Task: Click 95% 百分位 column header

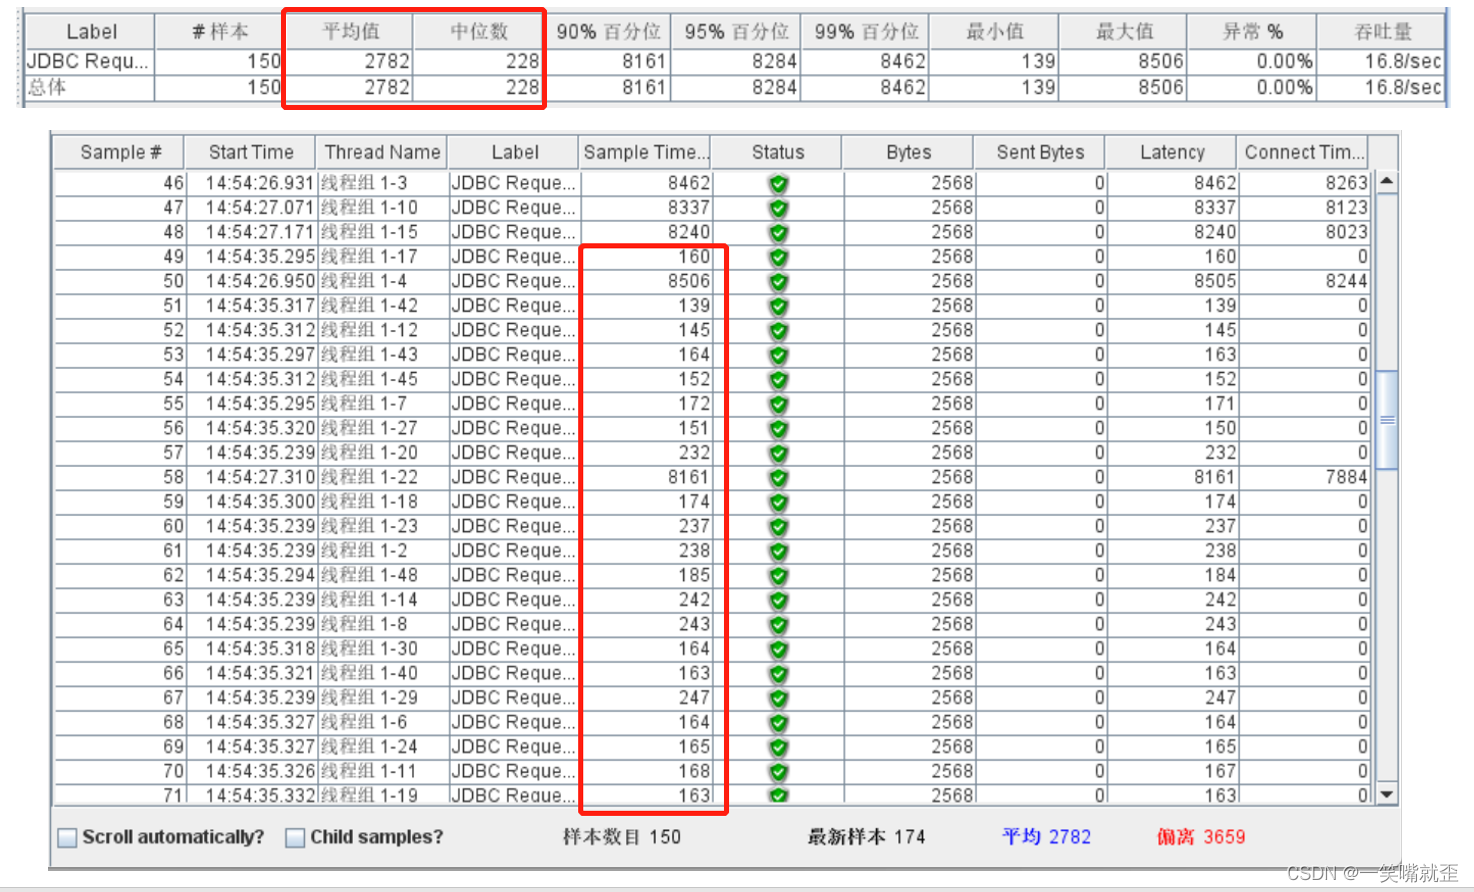Action: (x=737, y=31)
